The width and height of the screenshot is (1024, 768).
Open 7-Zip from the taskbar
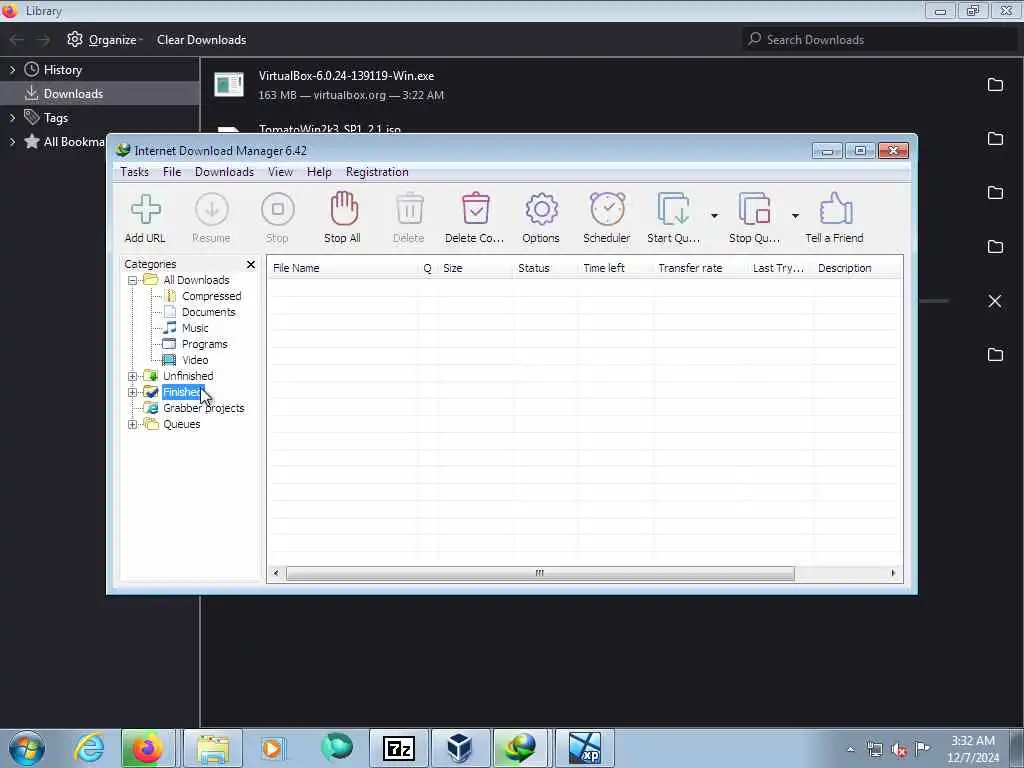click(399, 748)
